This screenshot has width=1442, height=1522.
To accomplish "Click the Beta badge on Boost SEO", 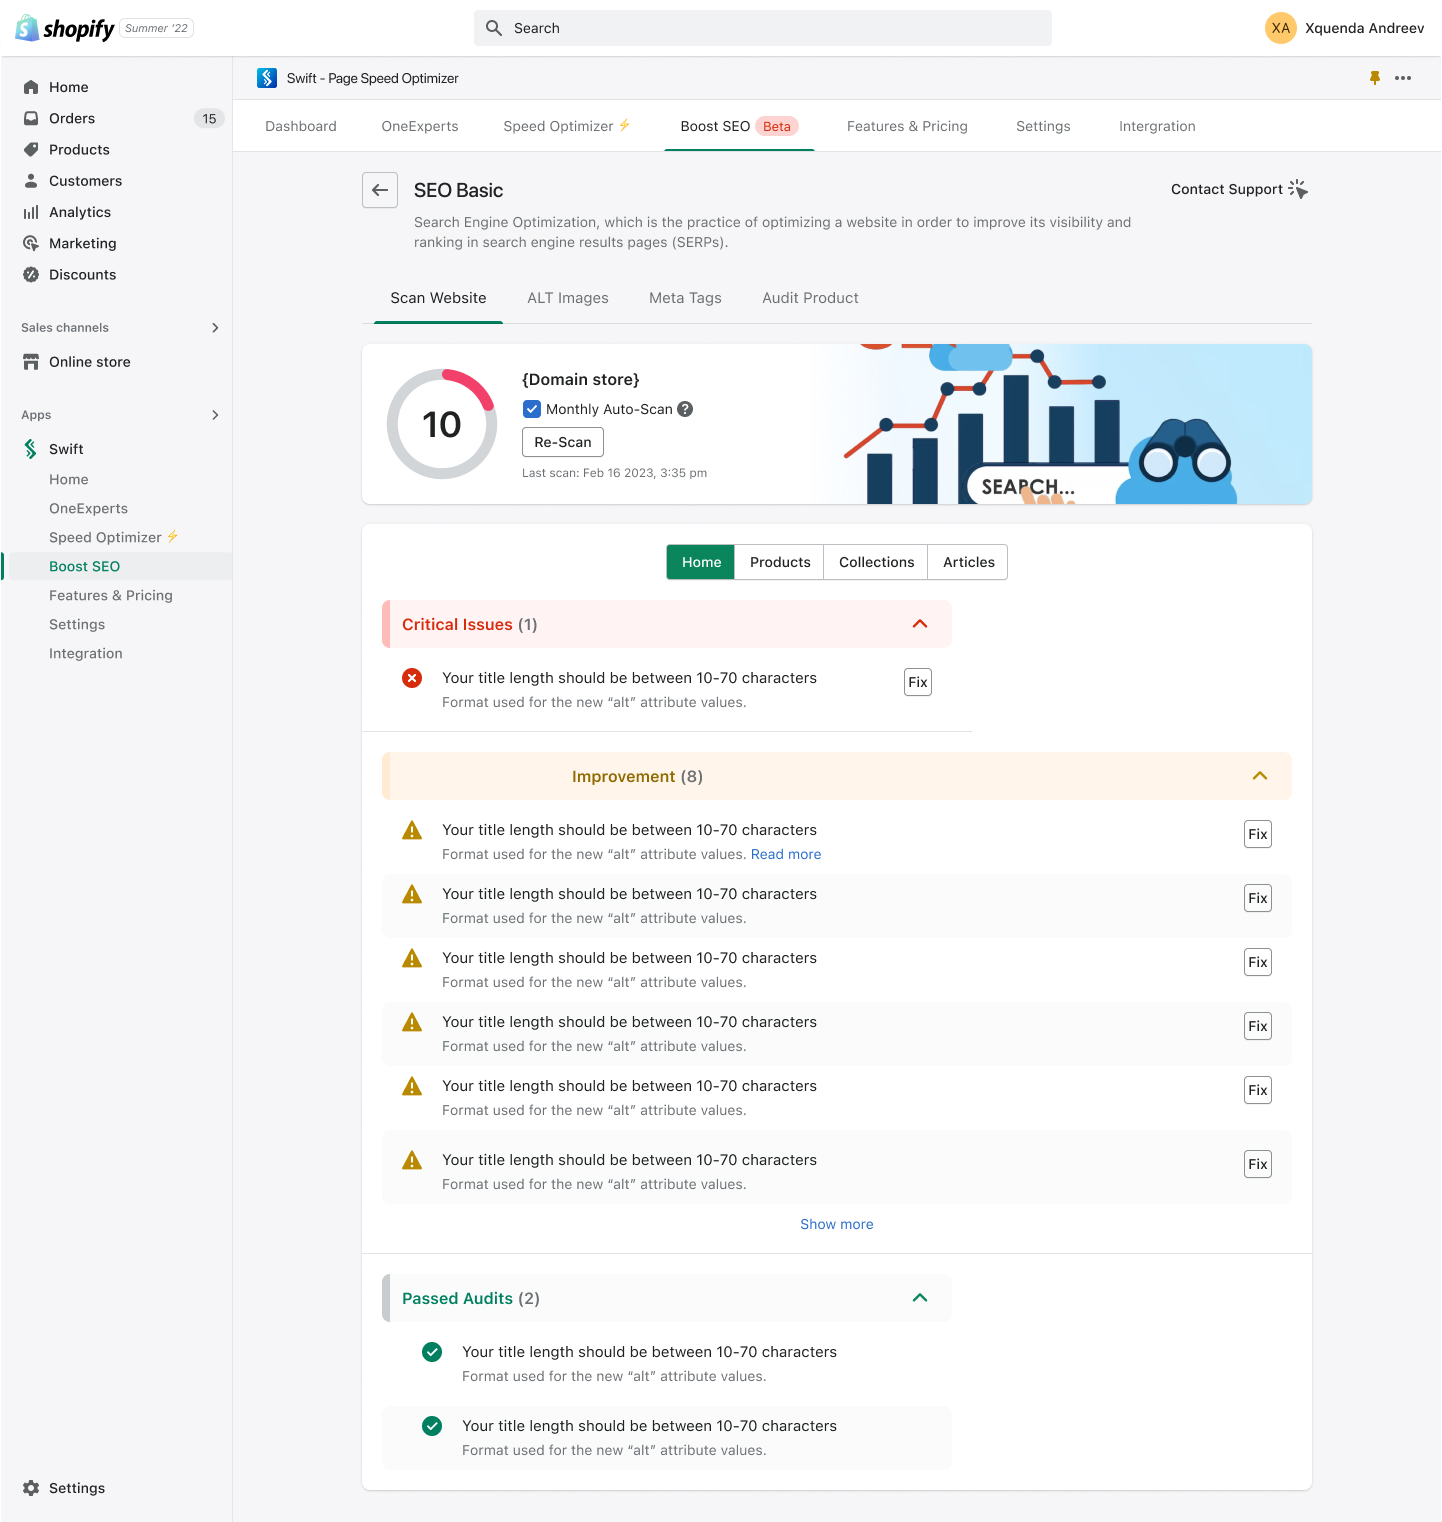I will pos(777,126).
